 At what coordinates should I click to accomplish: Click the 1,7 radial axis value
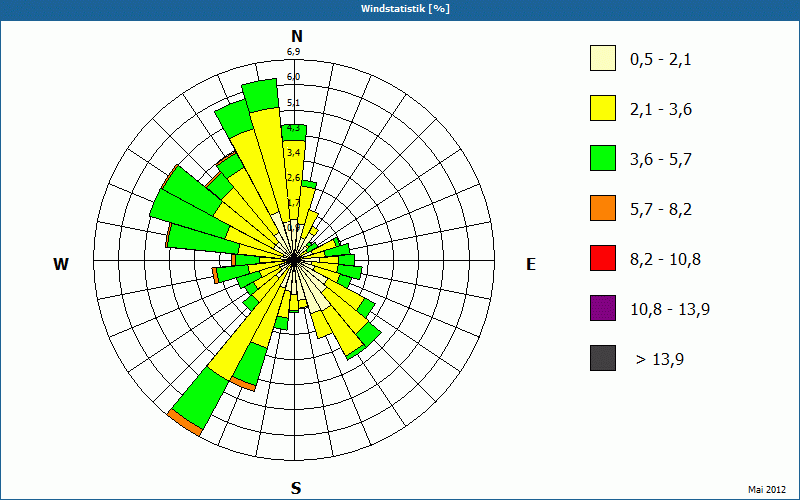[x=293, y=203]
